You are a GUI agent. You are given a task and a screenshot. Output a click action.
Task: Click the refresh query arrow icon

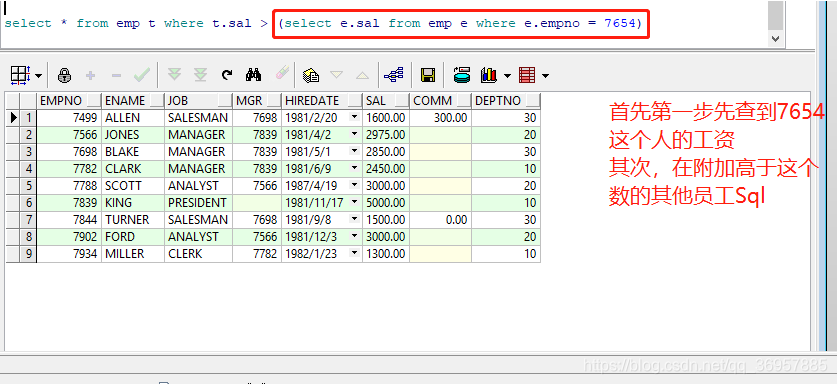pos(227,75)
